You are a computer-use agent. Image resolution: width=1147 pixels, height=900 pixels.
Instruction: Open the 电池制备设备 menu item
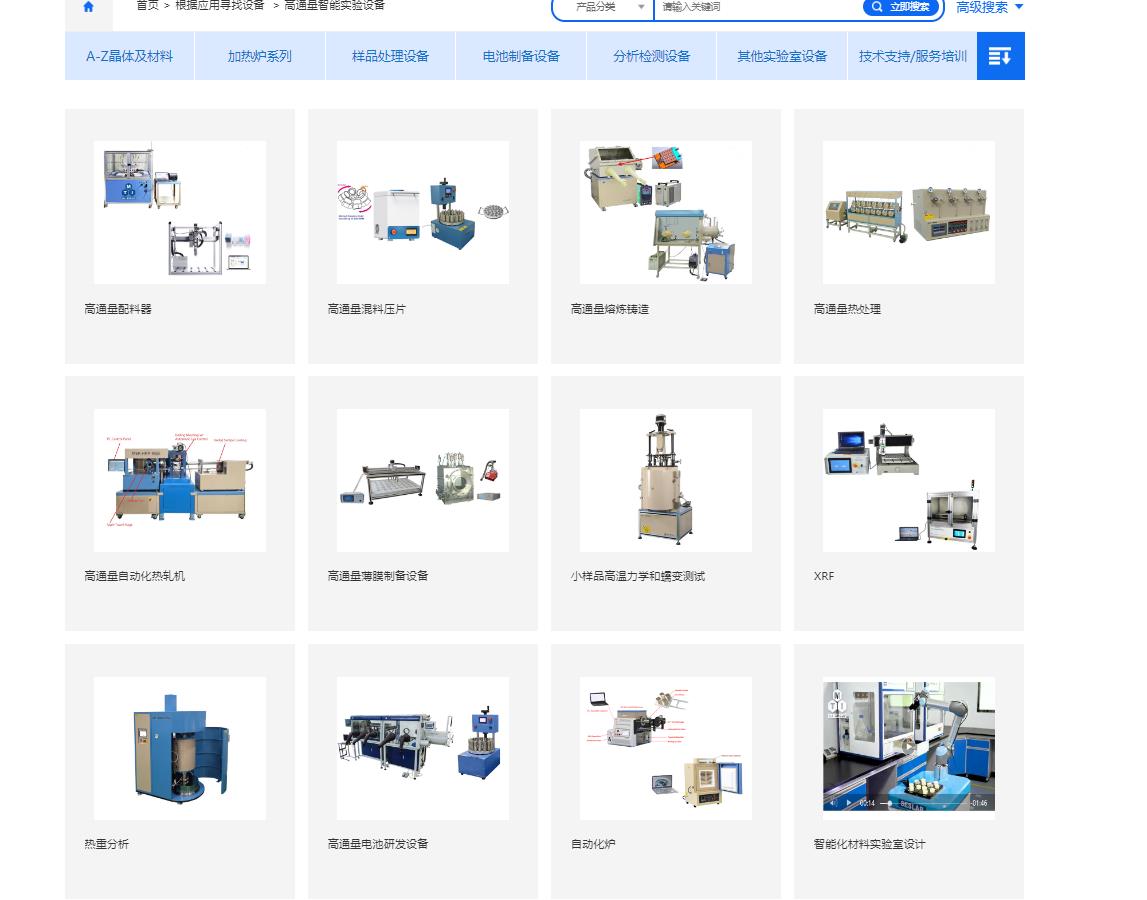[x=521, y=56]
